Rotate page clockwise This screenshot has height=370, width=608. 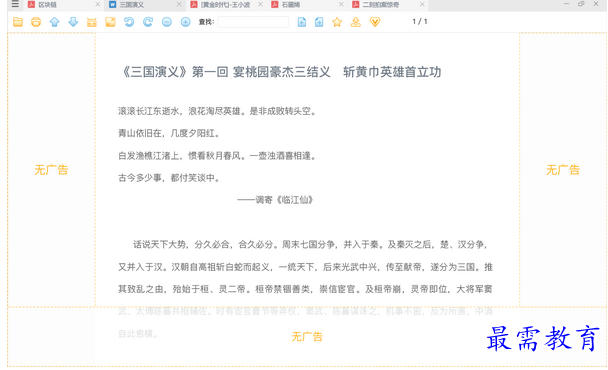click(148, 22)
